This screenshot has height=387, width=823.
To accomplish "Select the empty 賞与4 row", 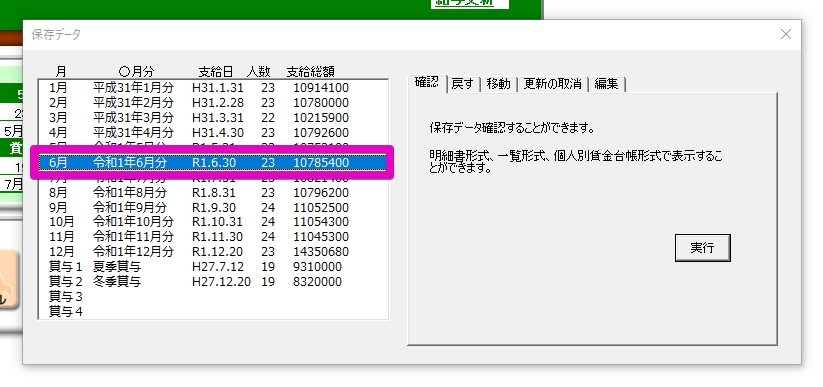I will [213, 311].
